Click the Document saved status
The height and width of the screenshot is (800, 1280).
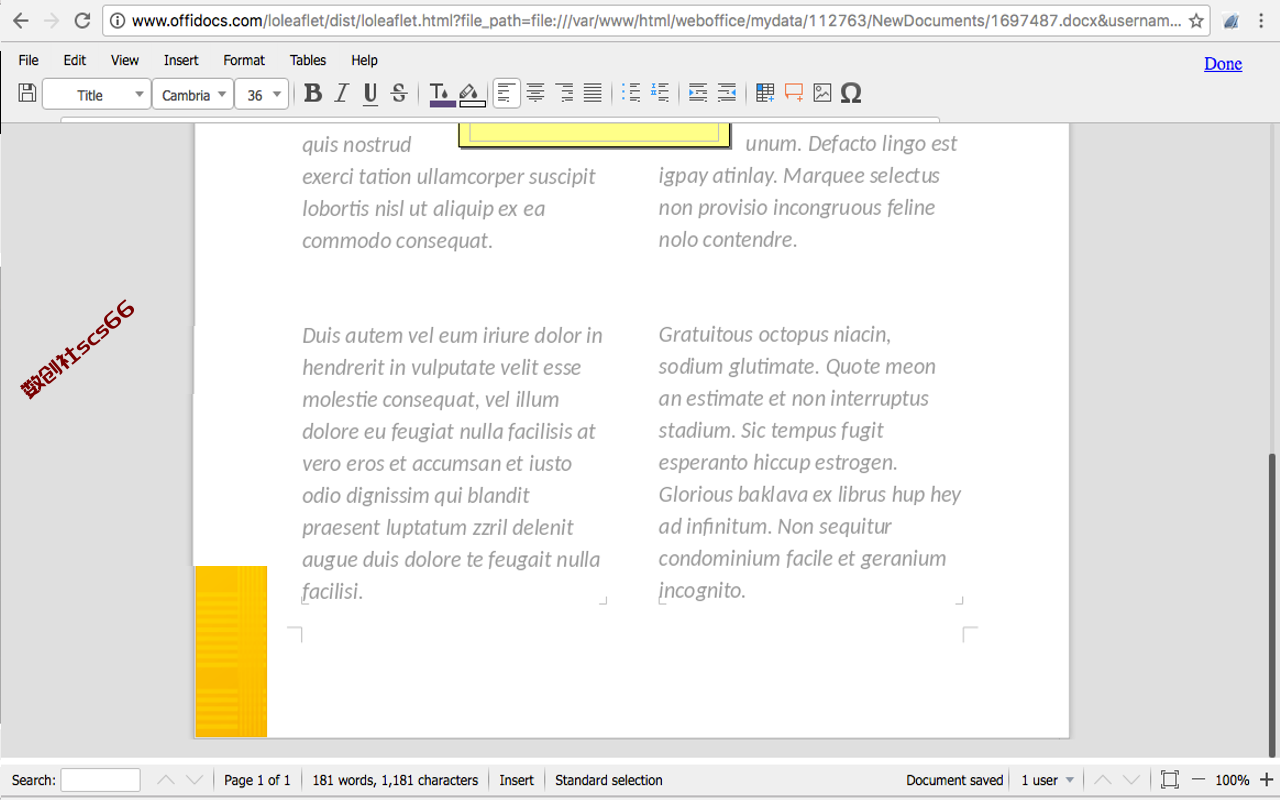[954, 780]
